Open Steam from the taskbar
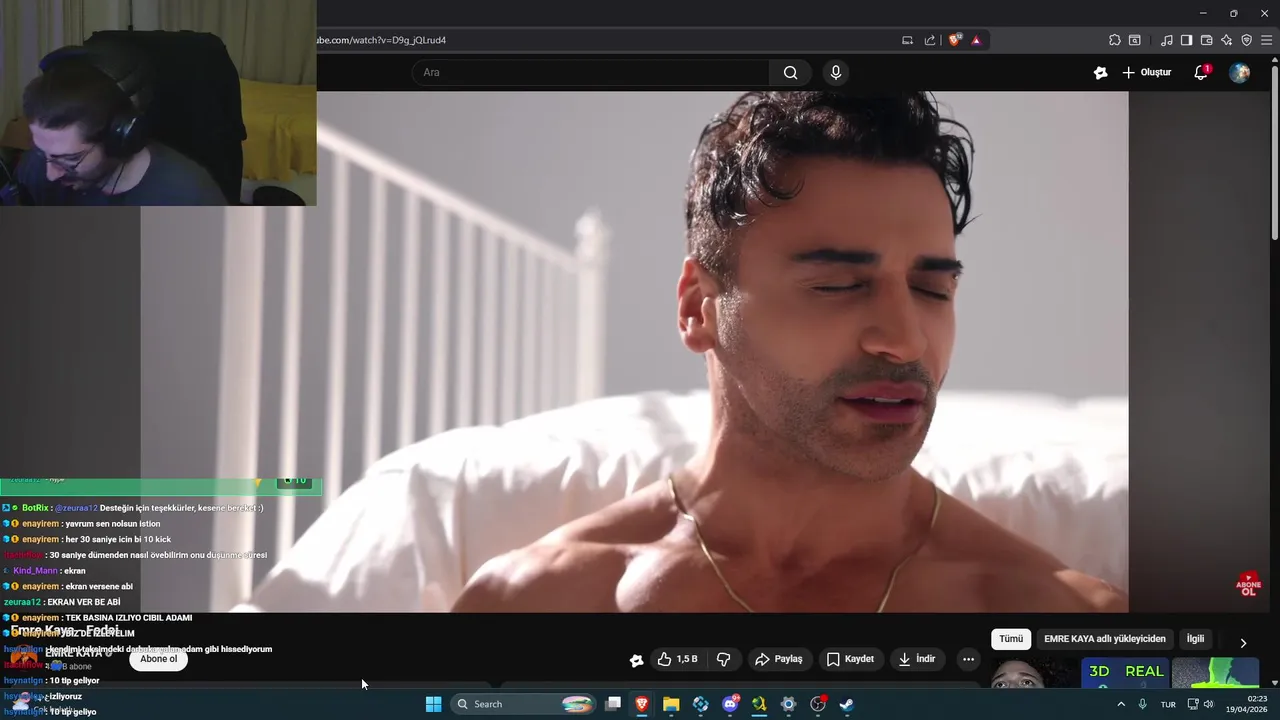1280x720 pixels. (847, 704)
